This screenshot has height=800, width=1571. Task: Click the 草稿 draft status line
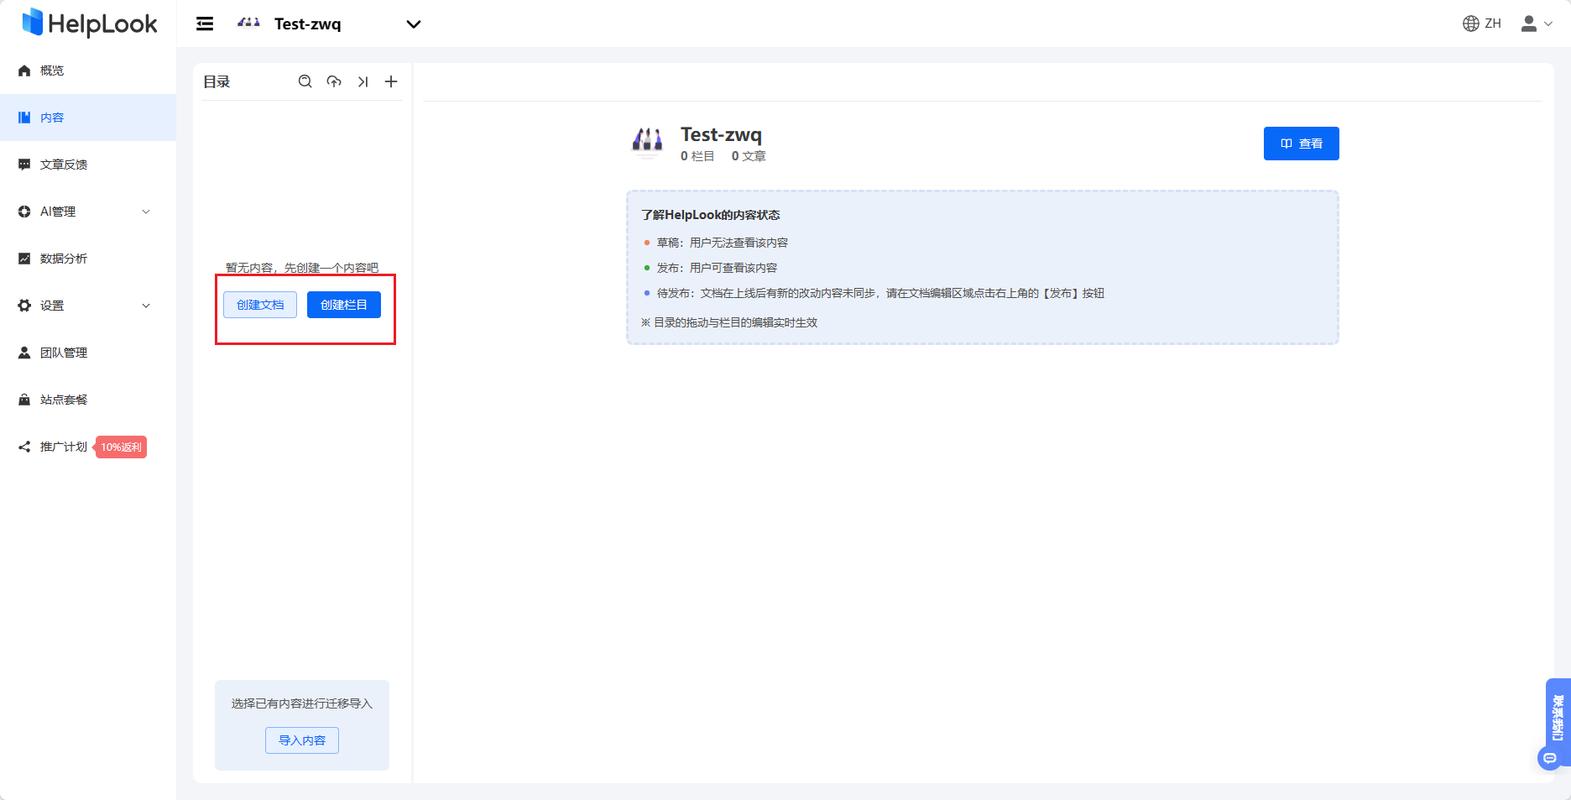(x=722, y=243)
